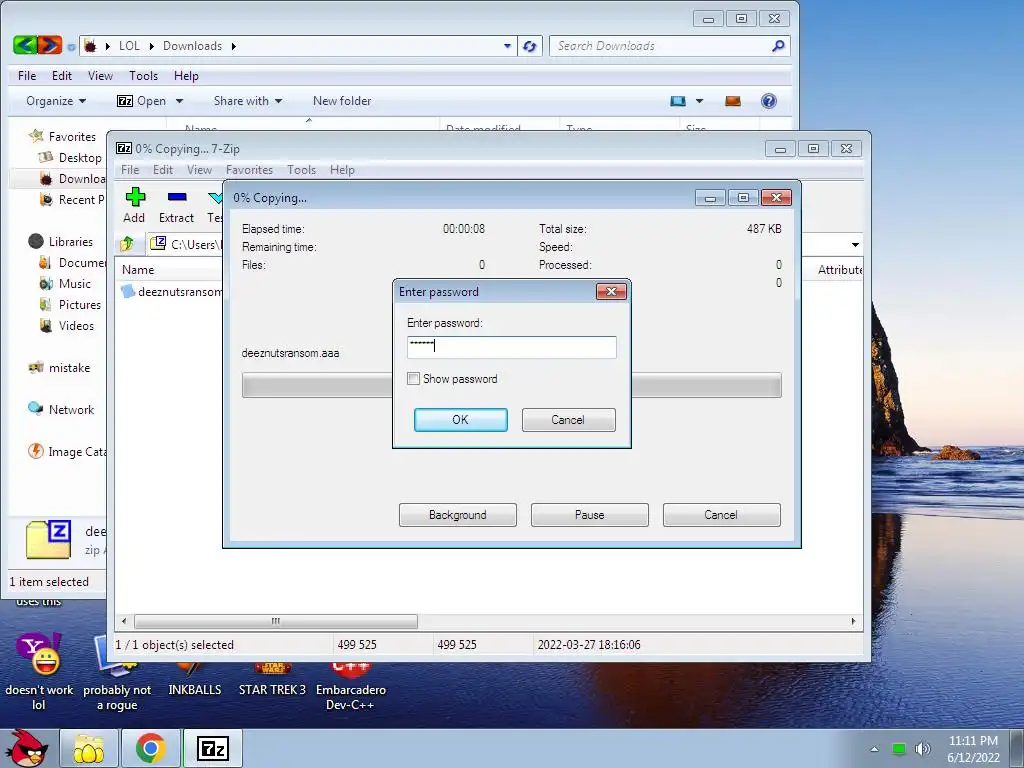1024x768 pixels.
Task: Click LOL in Explorer breadcrumb path
Action: tap(129, 46)
